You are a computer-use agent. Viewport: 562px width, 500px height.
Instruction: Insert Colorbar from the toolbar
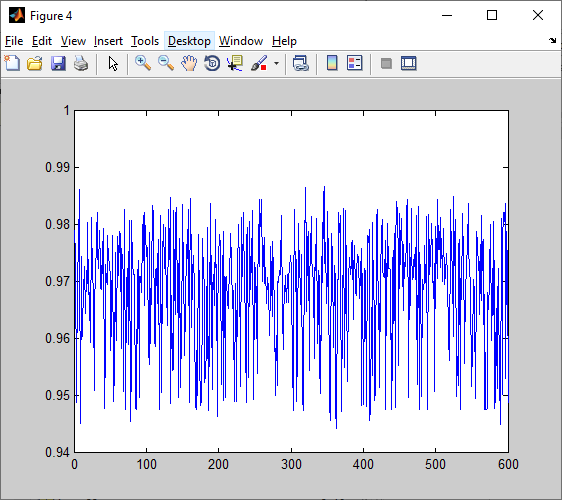(332, 63)
